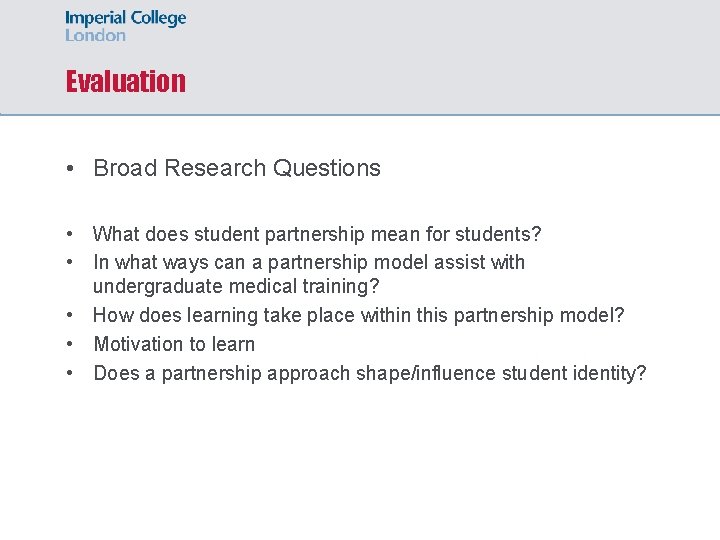Click the Broad Research Questions heading text

point(237,168)
